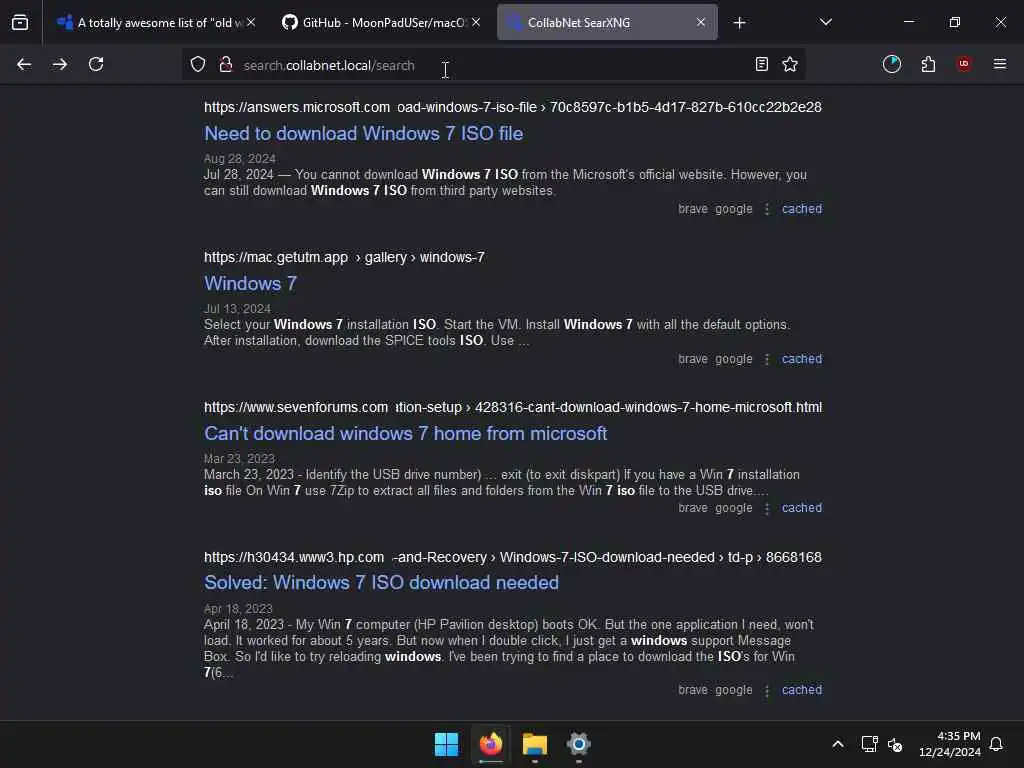
Task: Open 'Can't download windows 7 home from microsoft'
Action: (x=406, y=434)
